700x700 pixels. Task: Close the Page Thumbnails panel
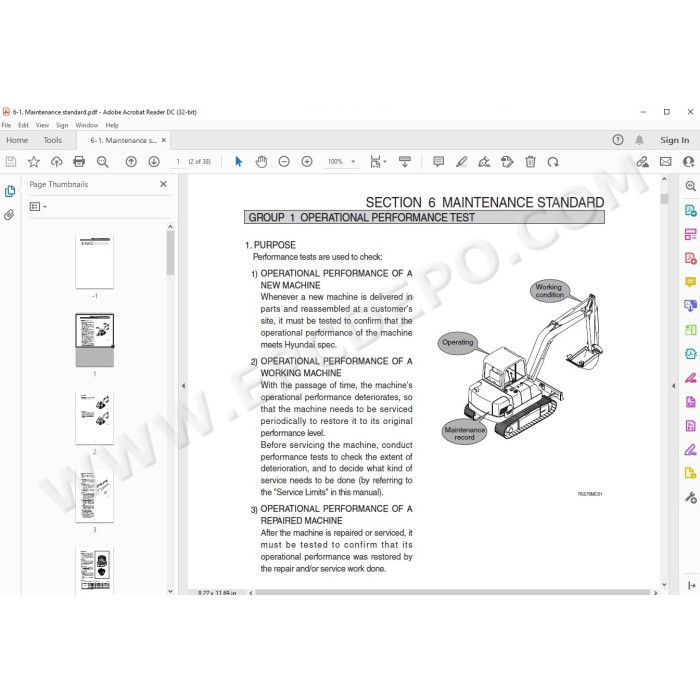163,184
